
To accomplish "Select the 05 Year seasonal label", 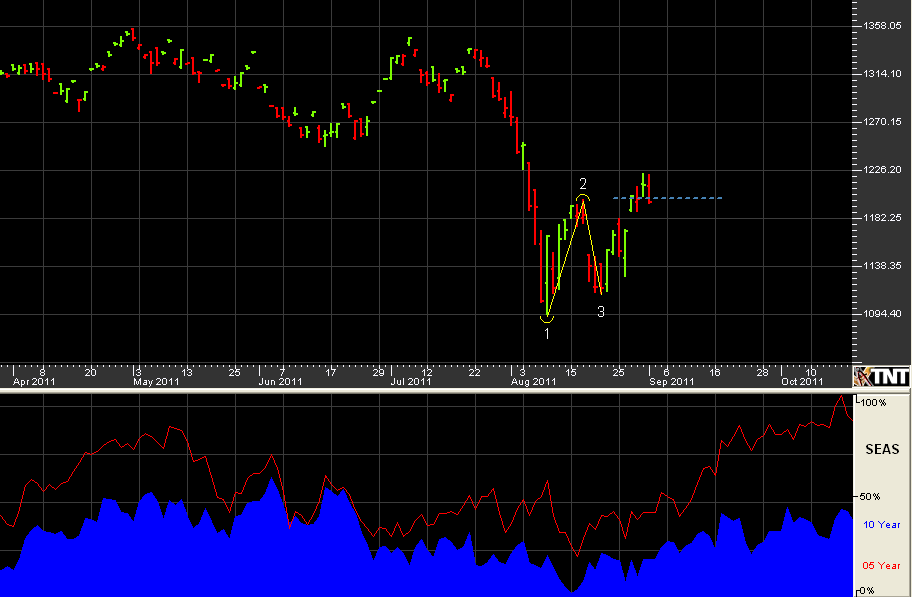I will click(x=881, y=566).
